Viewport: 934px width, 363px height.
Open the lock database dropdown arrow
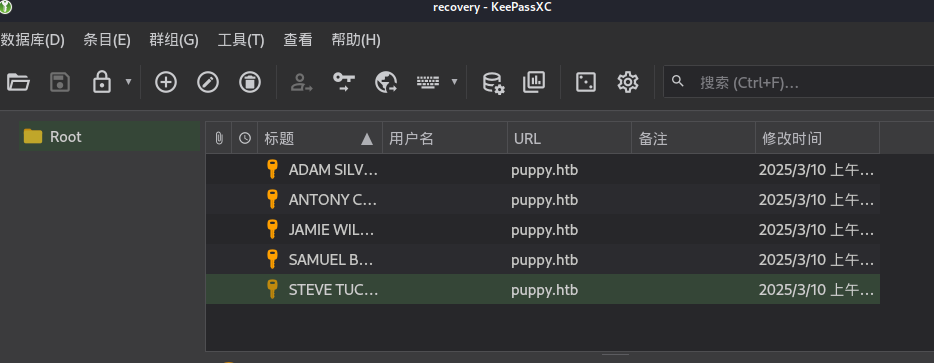coord(128,82)
